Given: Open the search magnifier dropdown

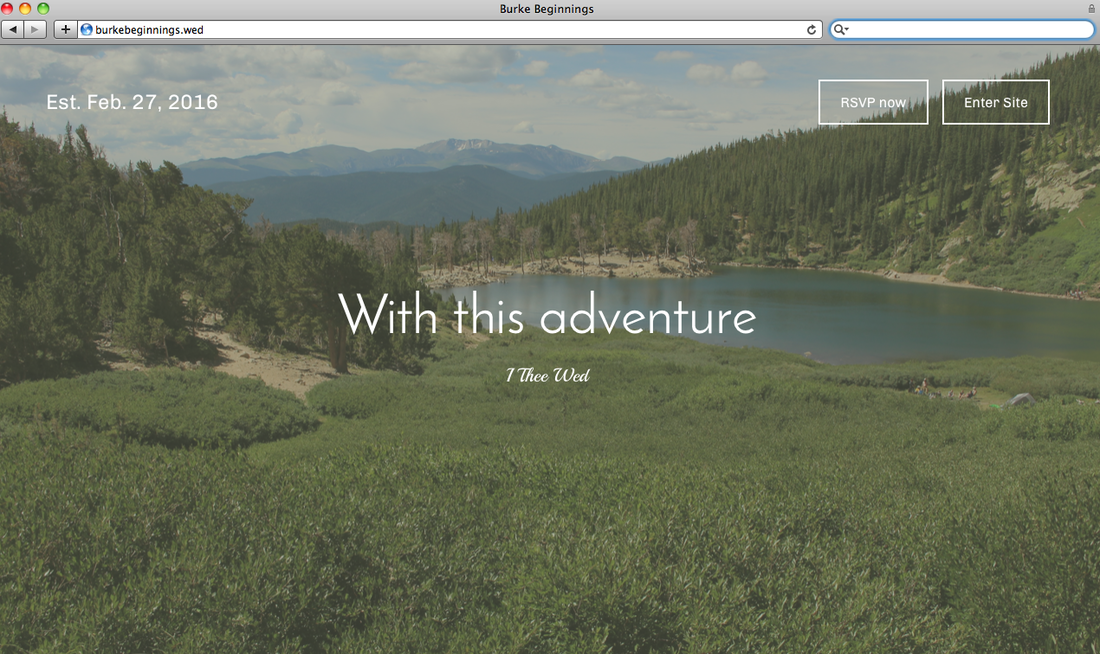Looking at the screenshot, I should click(x=840, y=29).
